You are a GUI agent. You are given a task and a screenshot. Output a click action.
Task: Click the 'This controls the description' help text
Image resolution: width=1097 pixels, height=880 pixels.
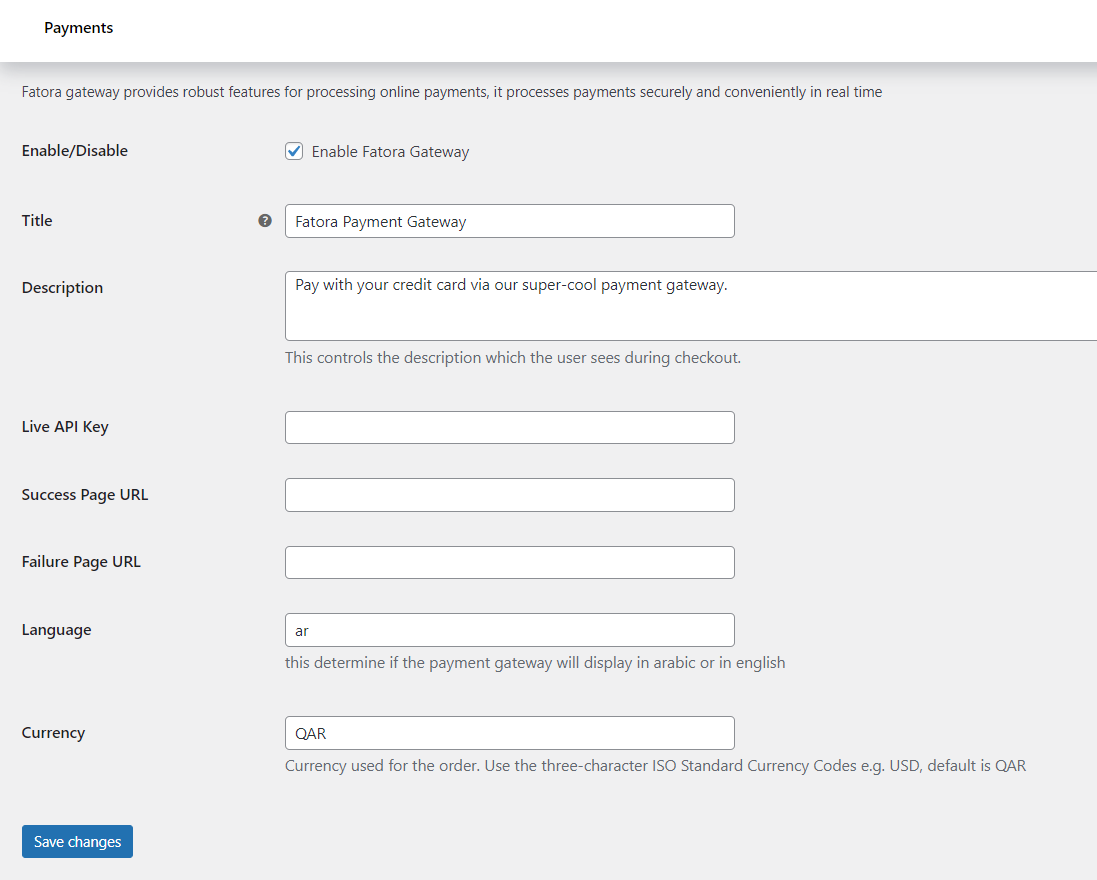[x=513, y=357]
